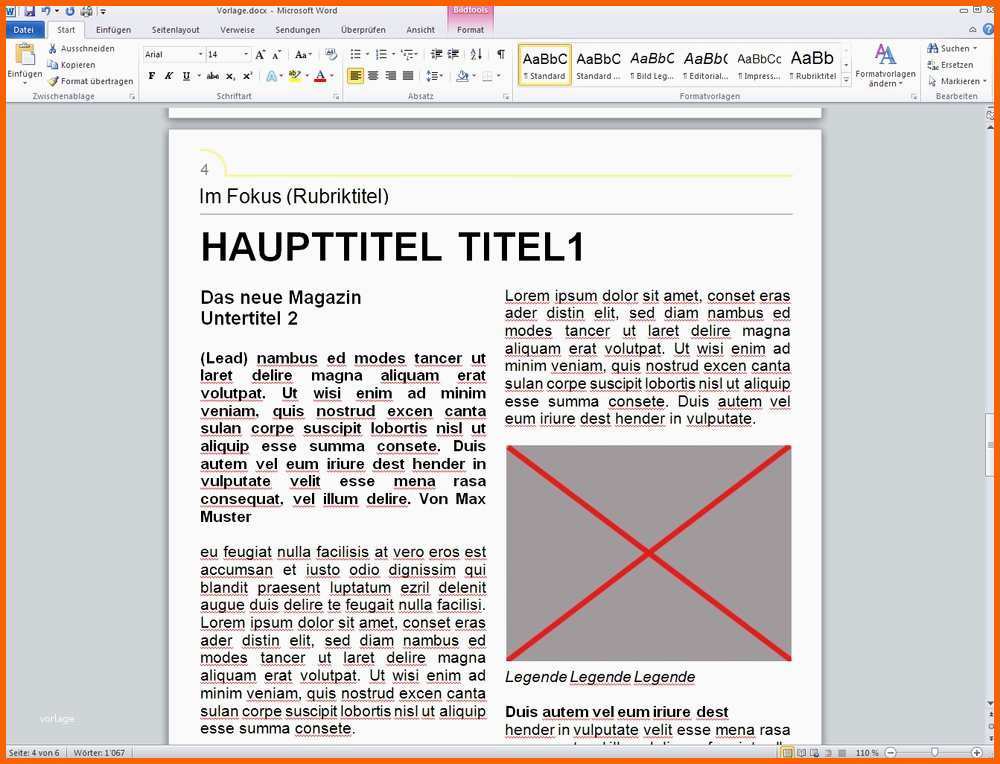1000x764 pixels.
Task: Toggle justified alignment button
Action: tap(408, 76)
